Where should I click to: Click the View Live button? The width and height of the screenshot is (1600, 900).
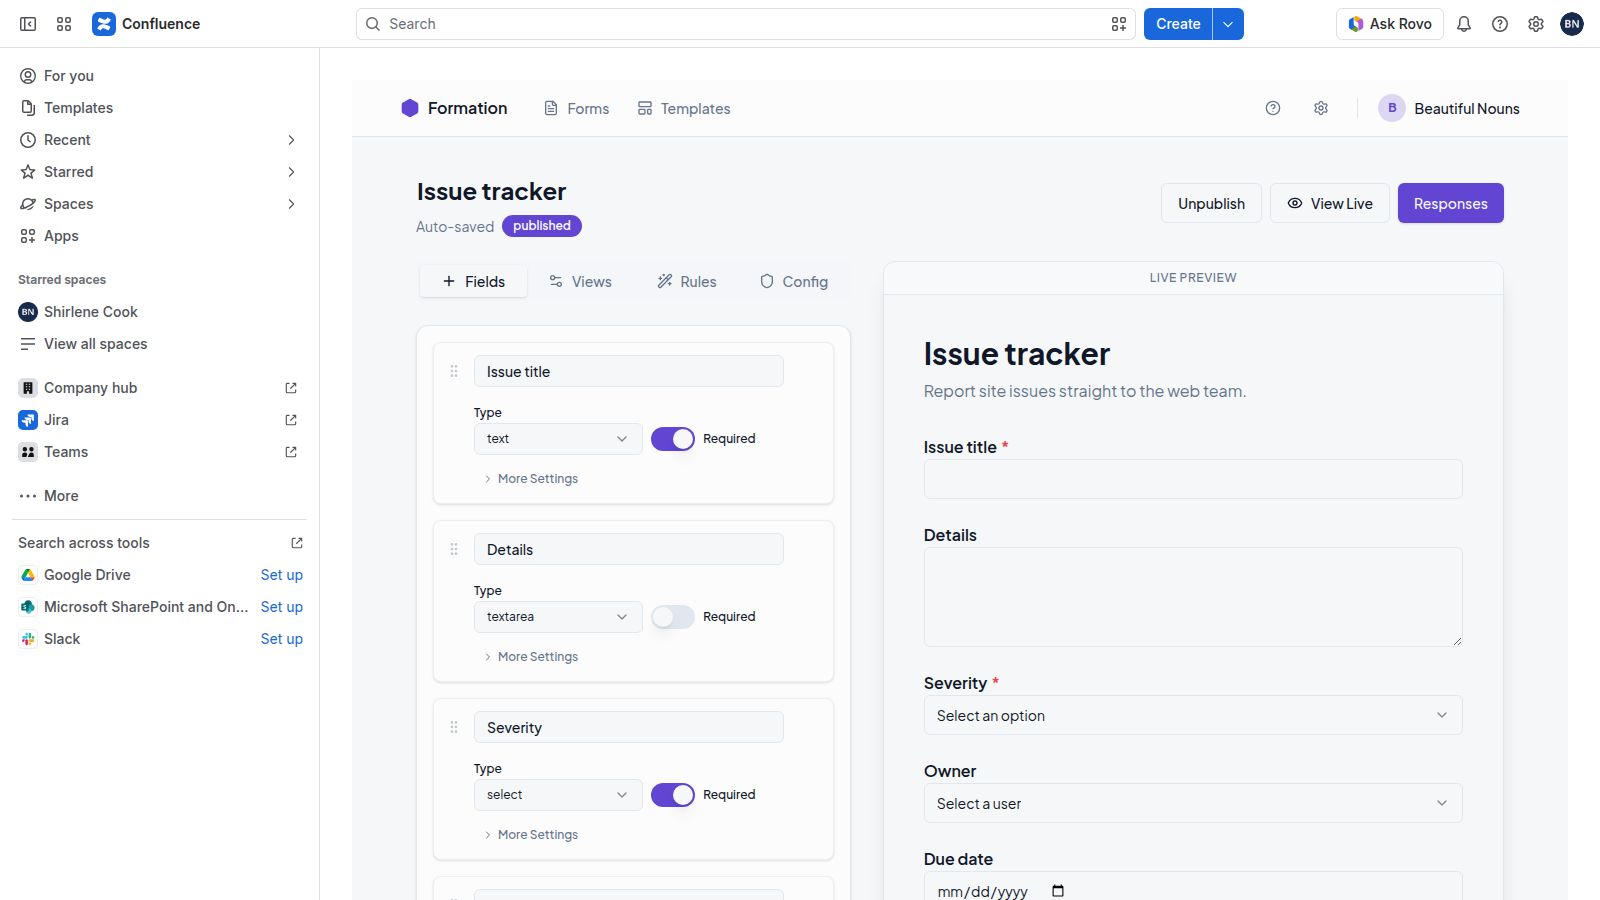click(x=1329, y=203)
